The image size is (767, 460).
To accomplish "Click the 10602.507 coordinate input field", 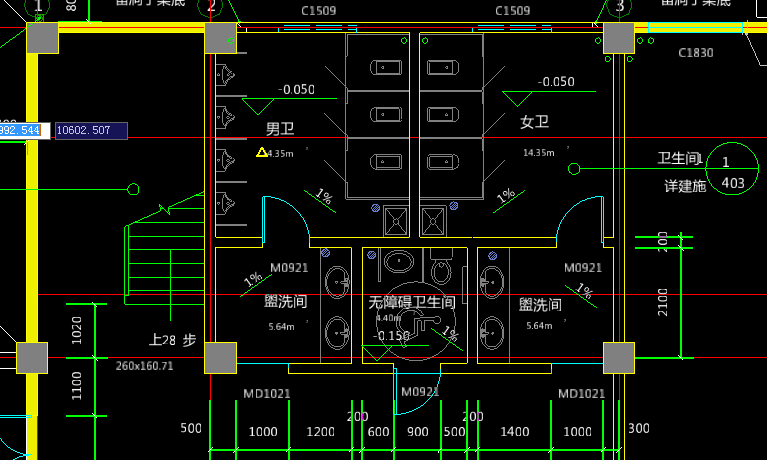I will 91,131.
